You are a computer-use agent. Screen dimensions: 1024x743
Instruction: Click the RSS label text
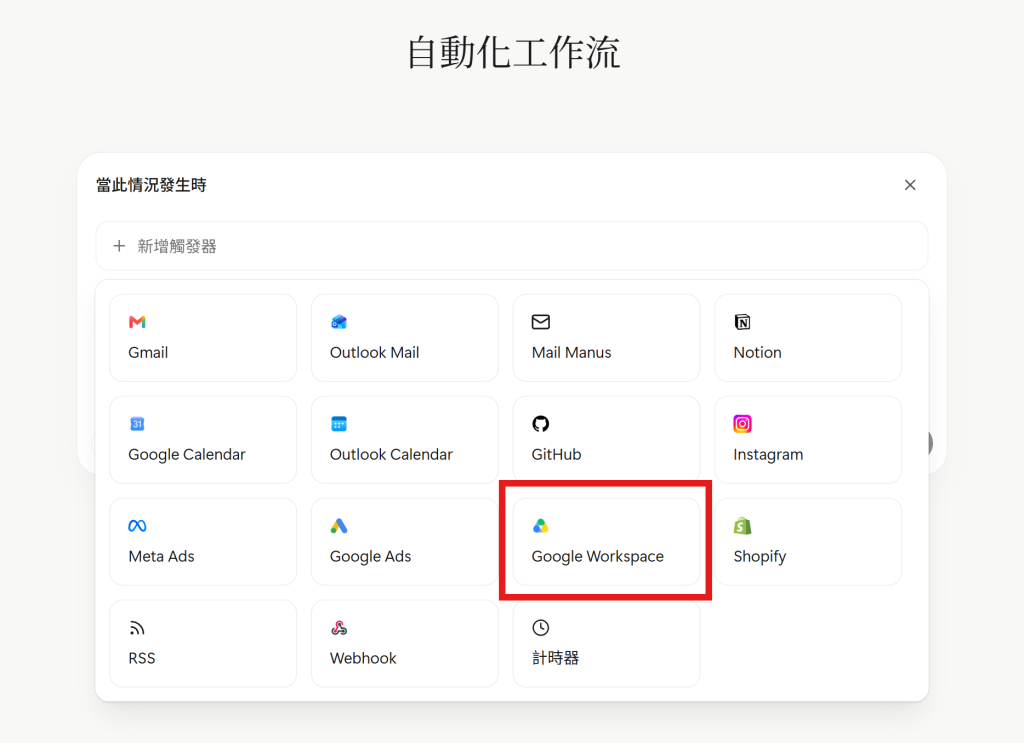click(142, 658)
